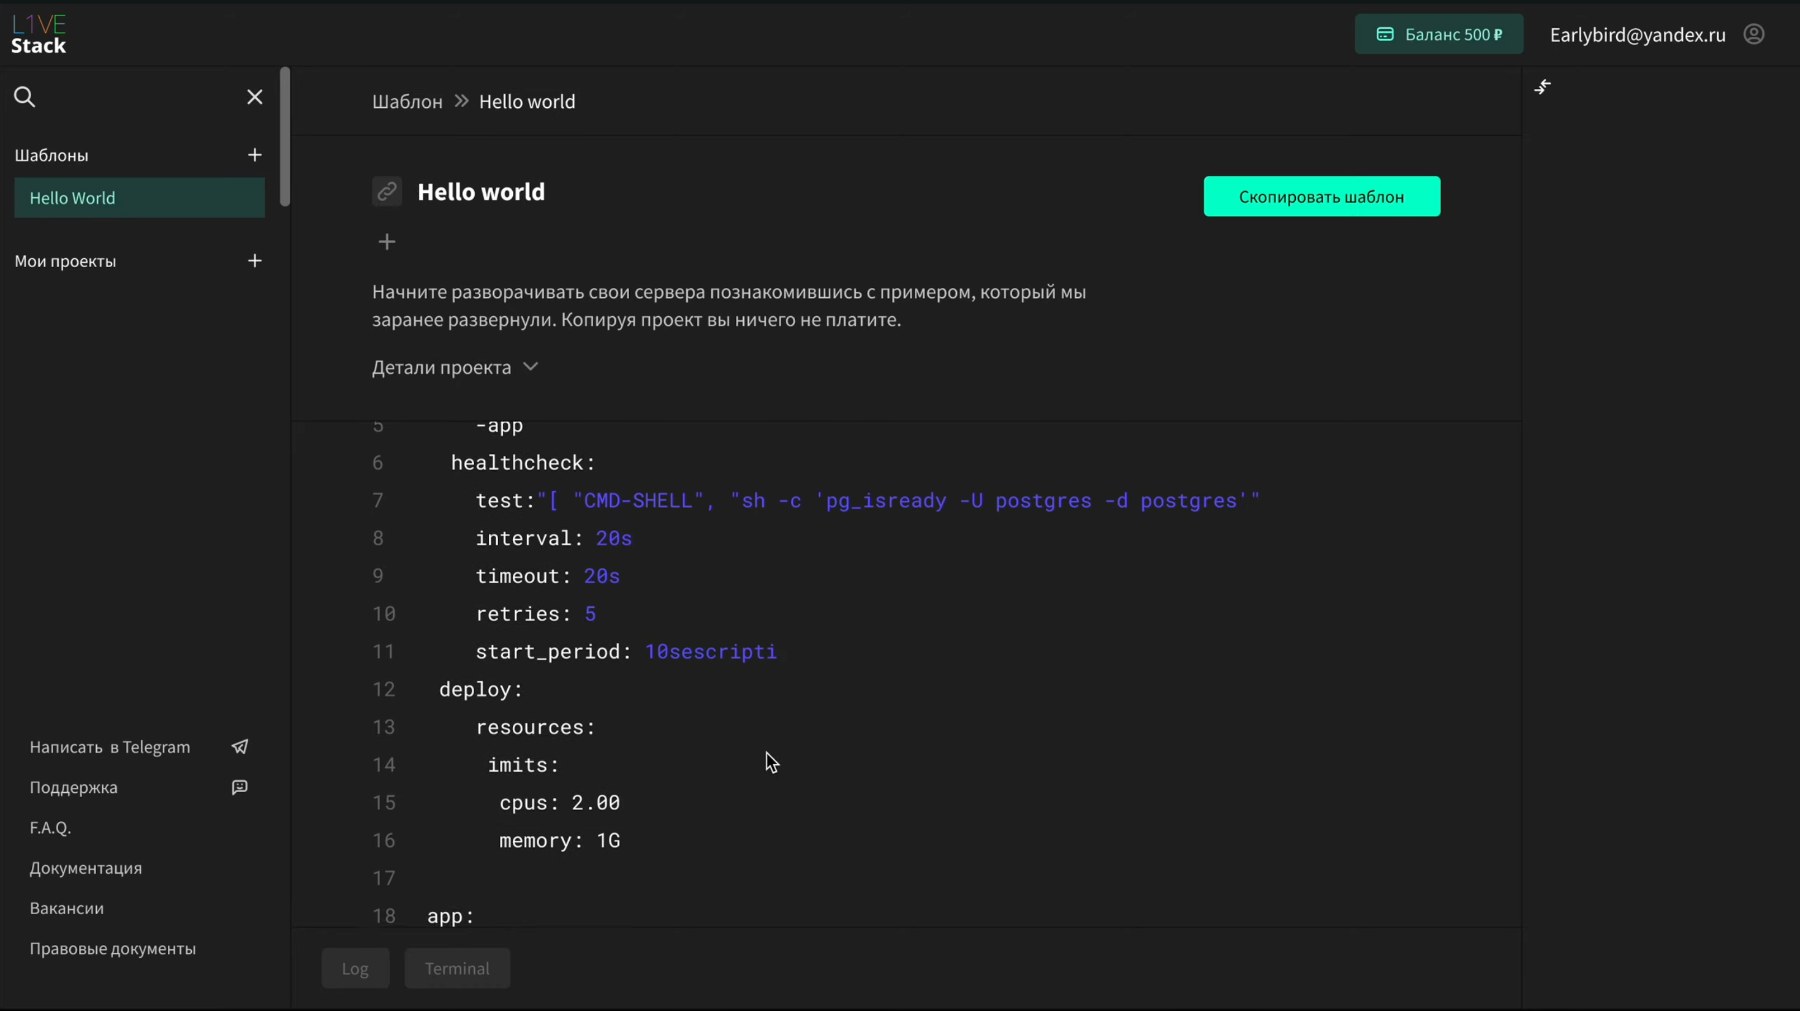The height and width of the screenshot is (1011, 1800).
Task: Open the F.A.Q. link
Action: [50, 827]
